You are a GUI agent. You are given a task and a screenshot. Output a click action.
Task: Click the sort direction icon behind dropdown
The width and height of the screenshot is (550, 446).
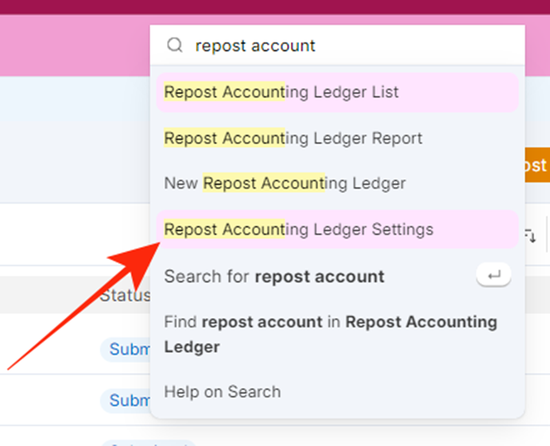coord(530,235)
